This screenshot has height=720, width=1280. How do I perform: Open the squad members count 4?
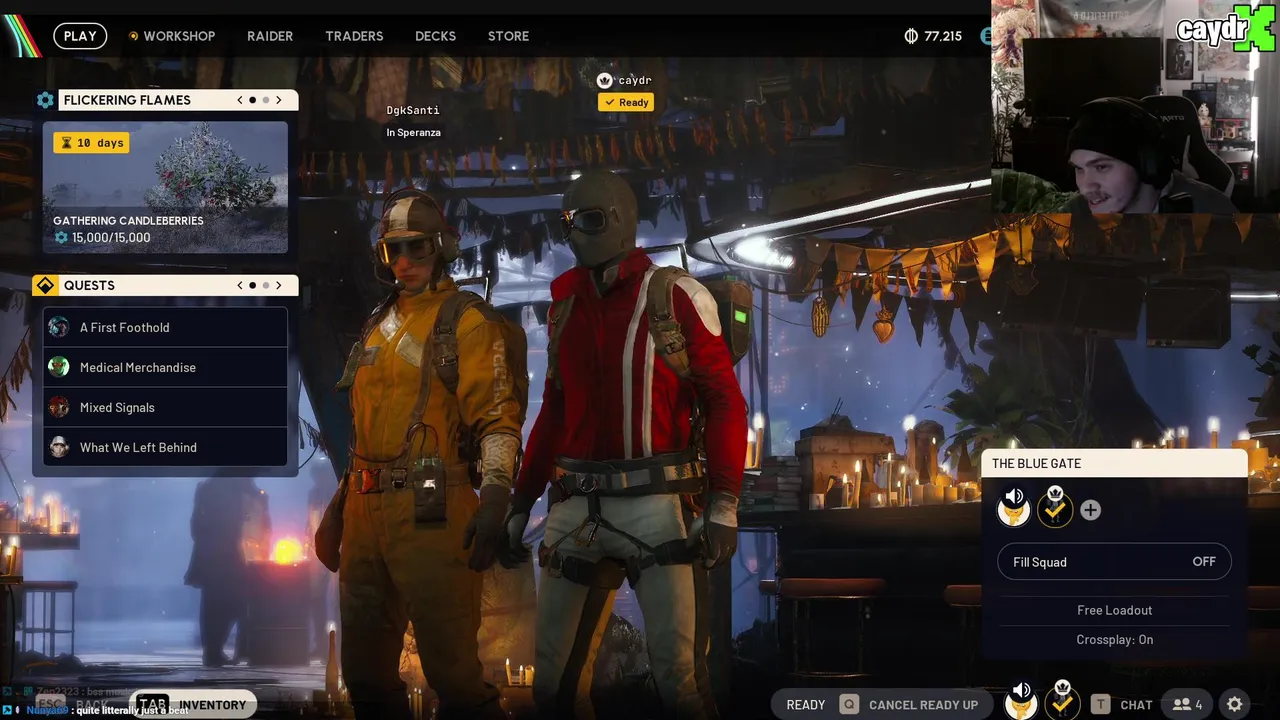pos(1187,705)
